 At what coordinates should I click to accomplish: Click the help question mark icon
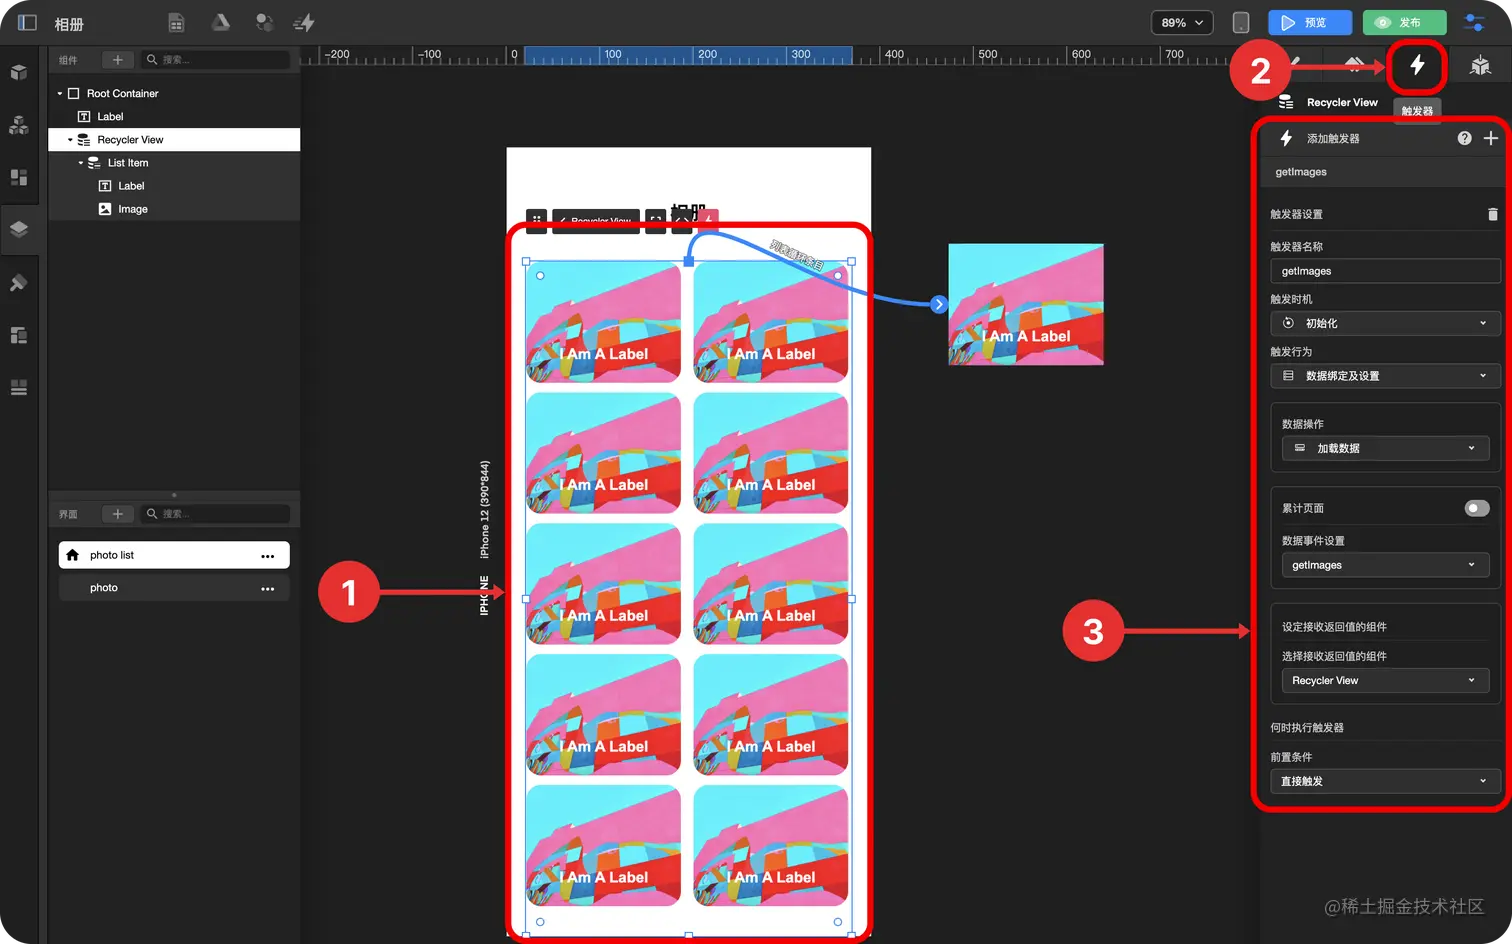point(1464,138)
